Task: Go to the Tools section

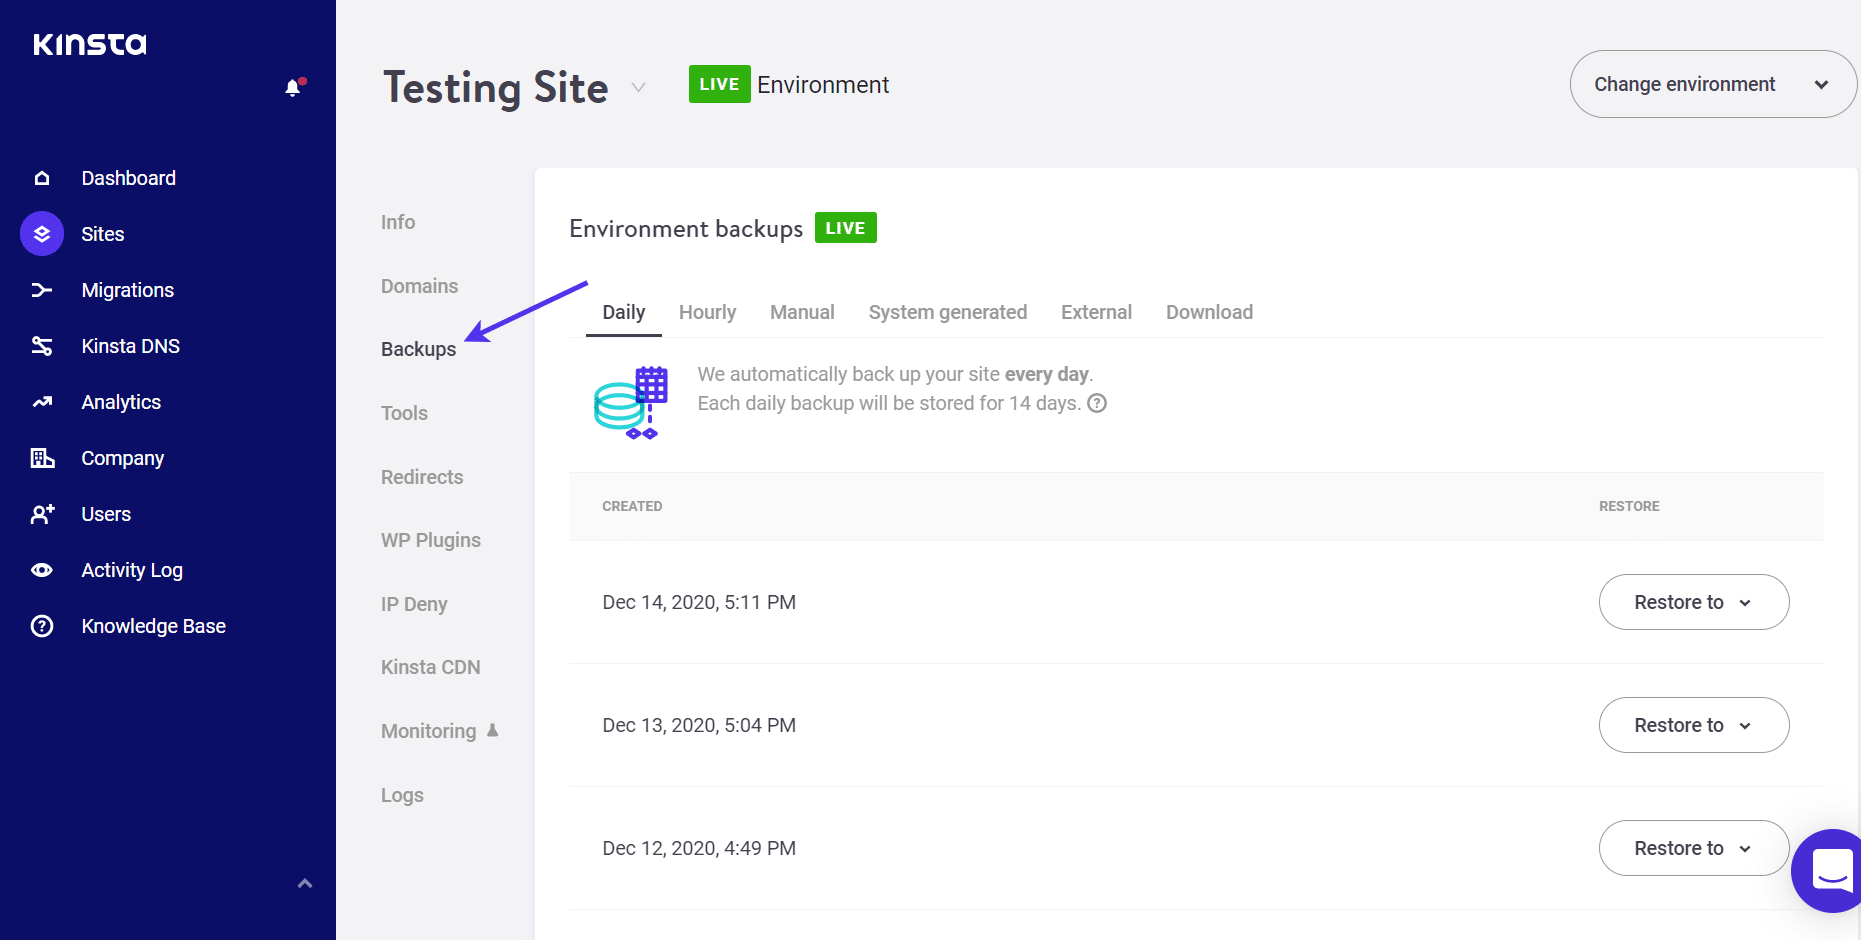Action: (x=404, y=413)
